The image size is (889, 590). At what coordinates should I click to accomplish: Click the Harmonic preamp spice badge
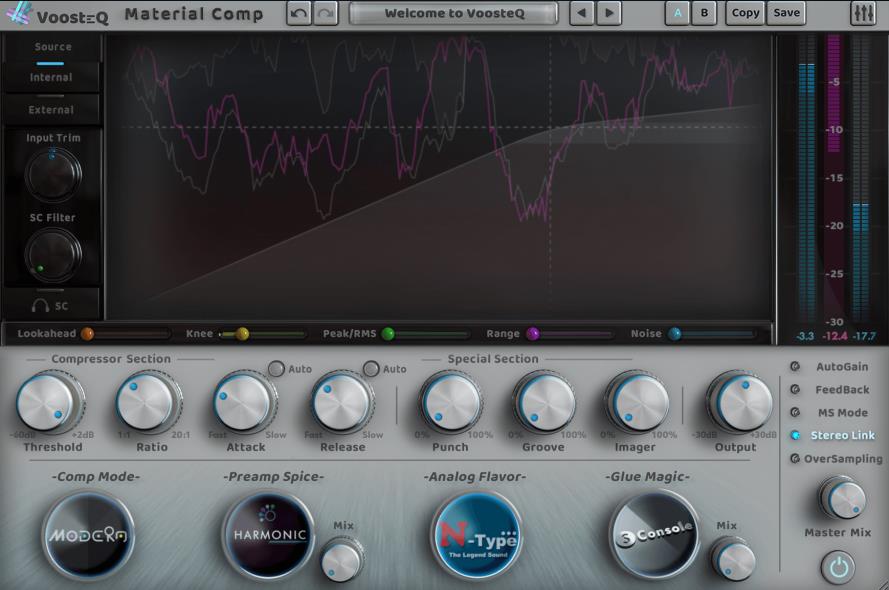click(x=267, y=535)
